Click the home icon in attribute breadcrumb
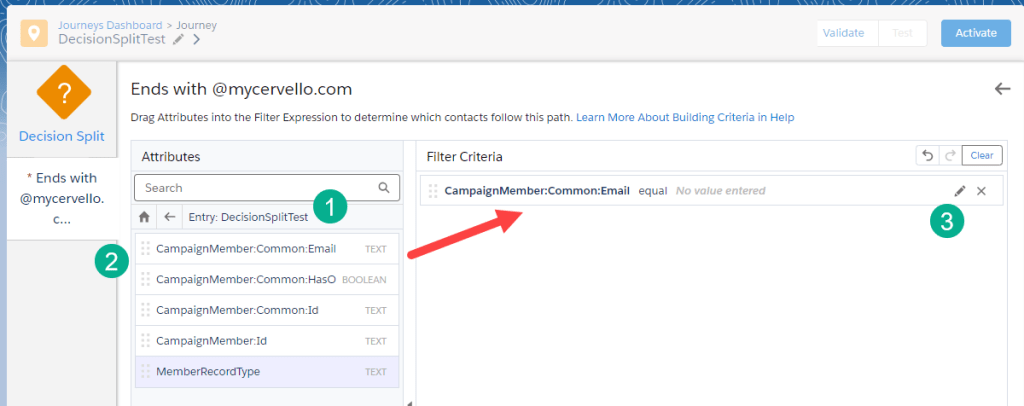Screen dimensions: 1024x406 (x=145, y=216)
